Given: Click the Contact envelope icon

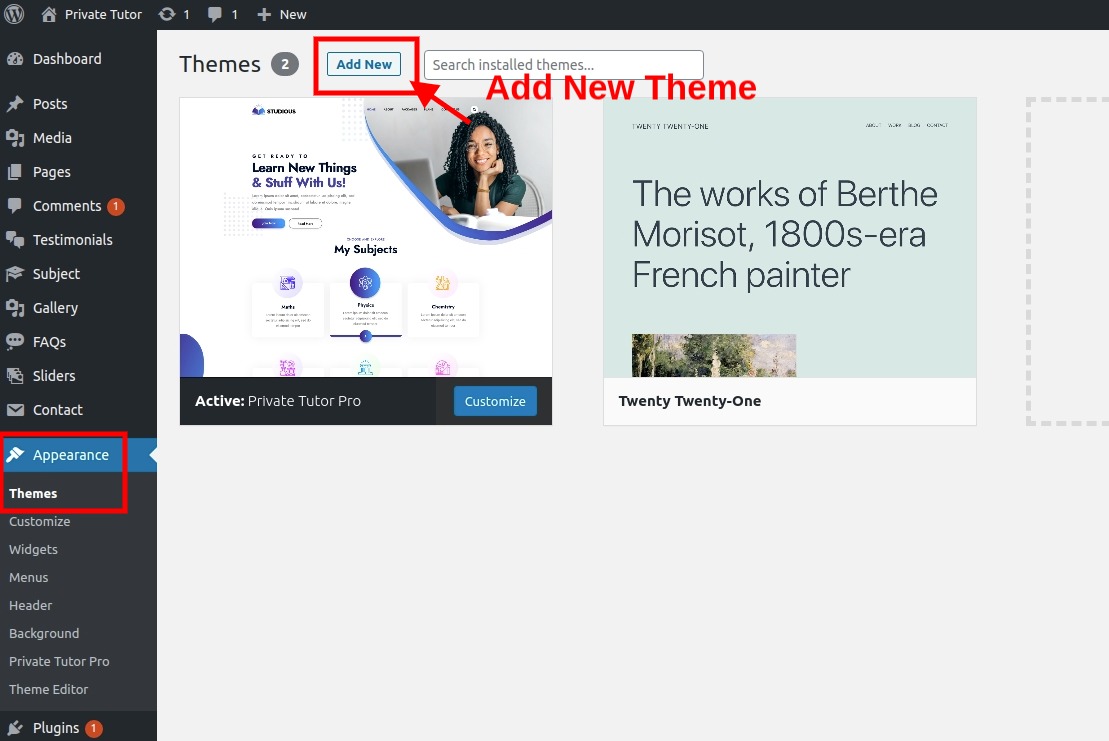Looking at the screenshot, I should 15,410.
